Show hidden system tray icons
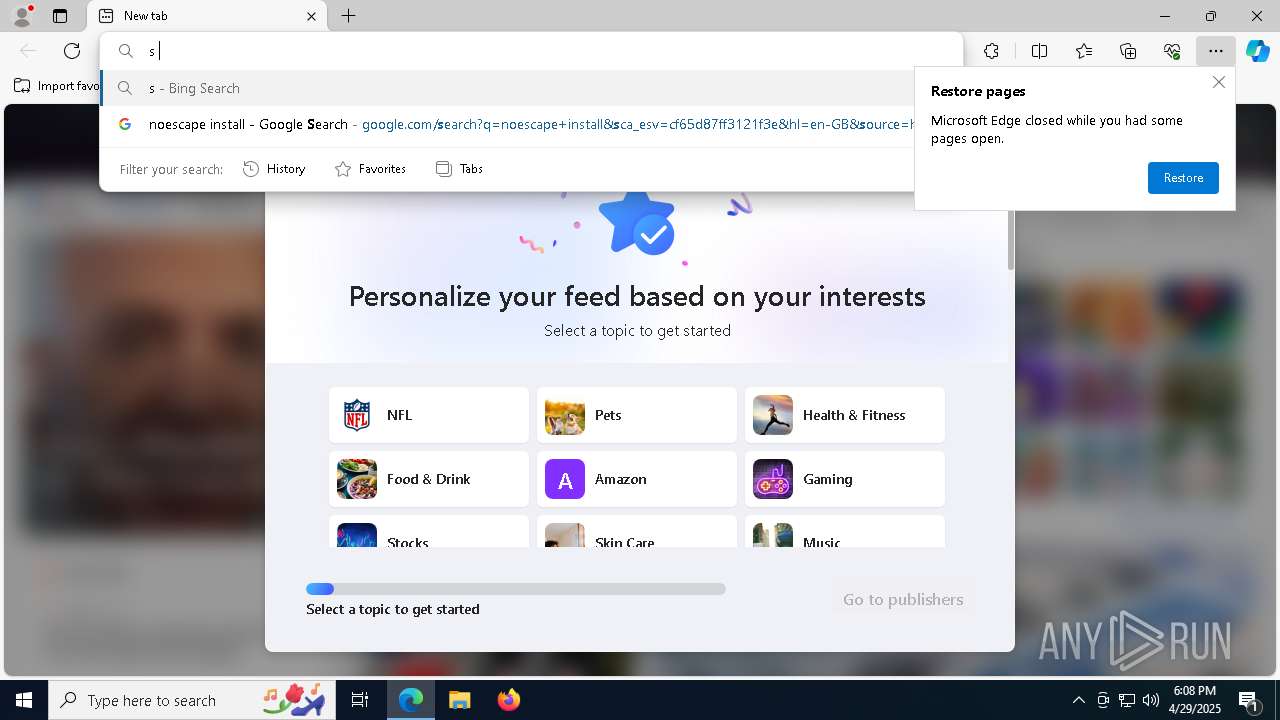This screenshot has height=720, width=1280. [x=1078, y=700]
